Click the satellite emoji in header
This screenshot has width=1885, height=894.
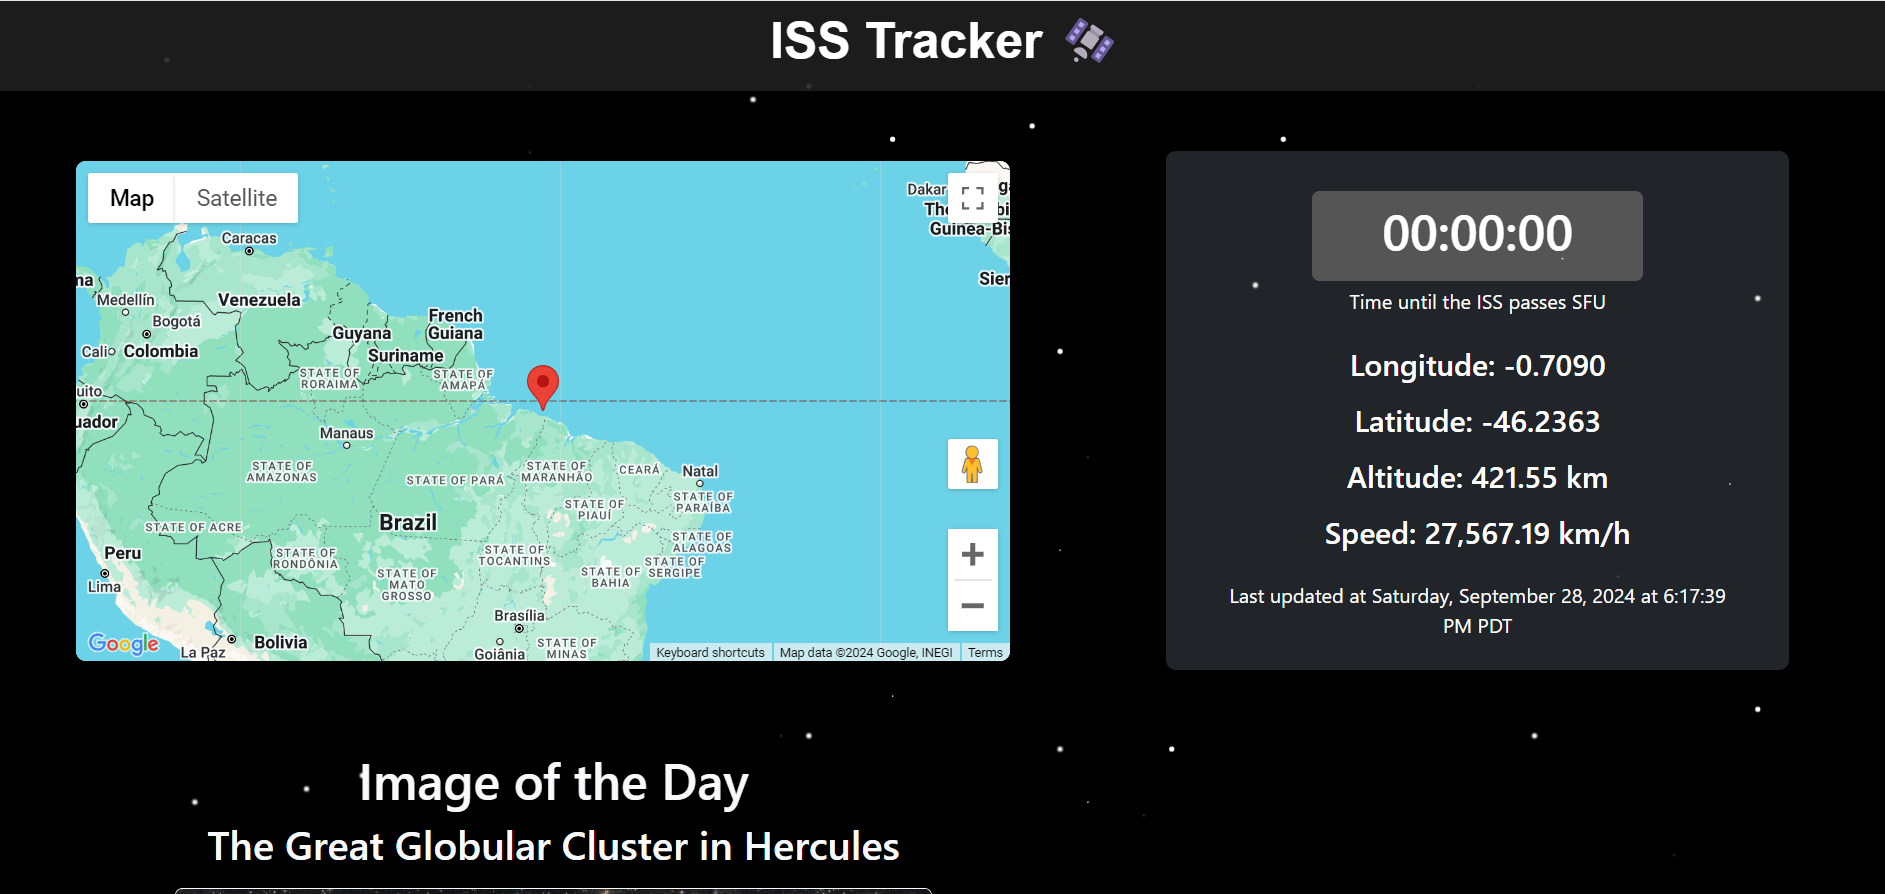(x=1089, y=42)
